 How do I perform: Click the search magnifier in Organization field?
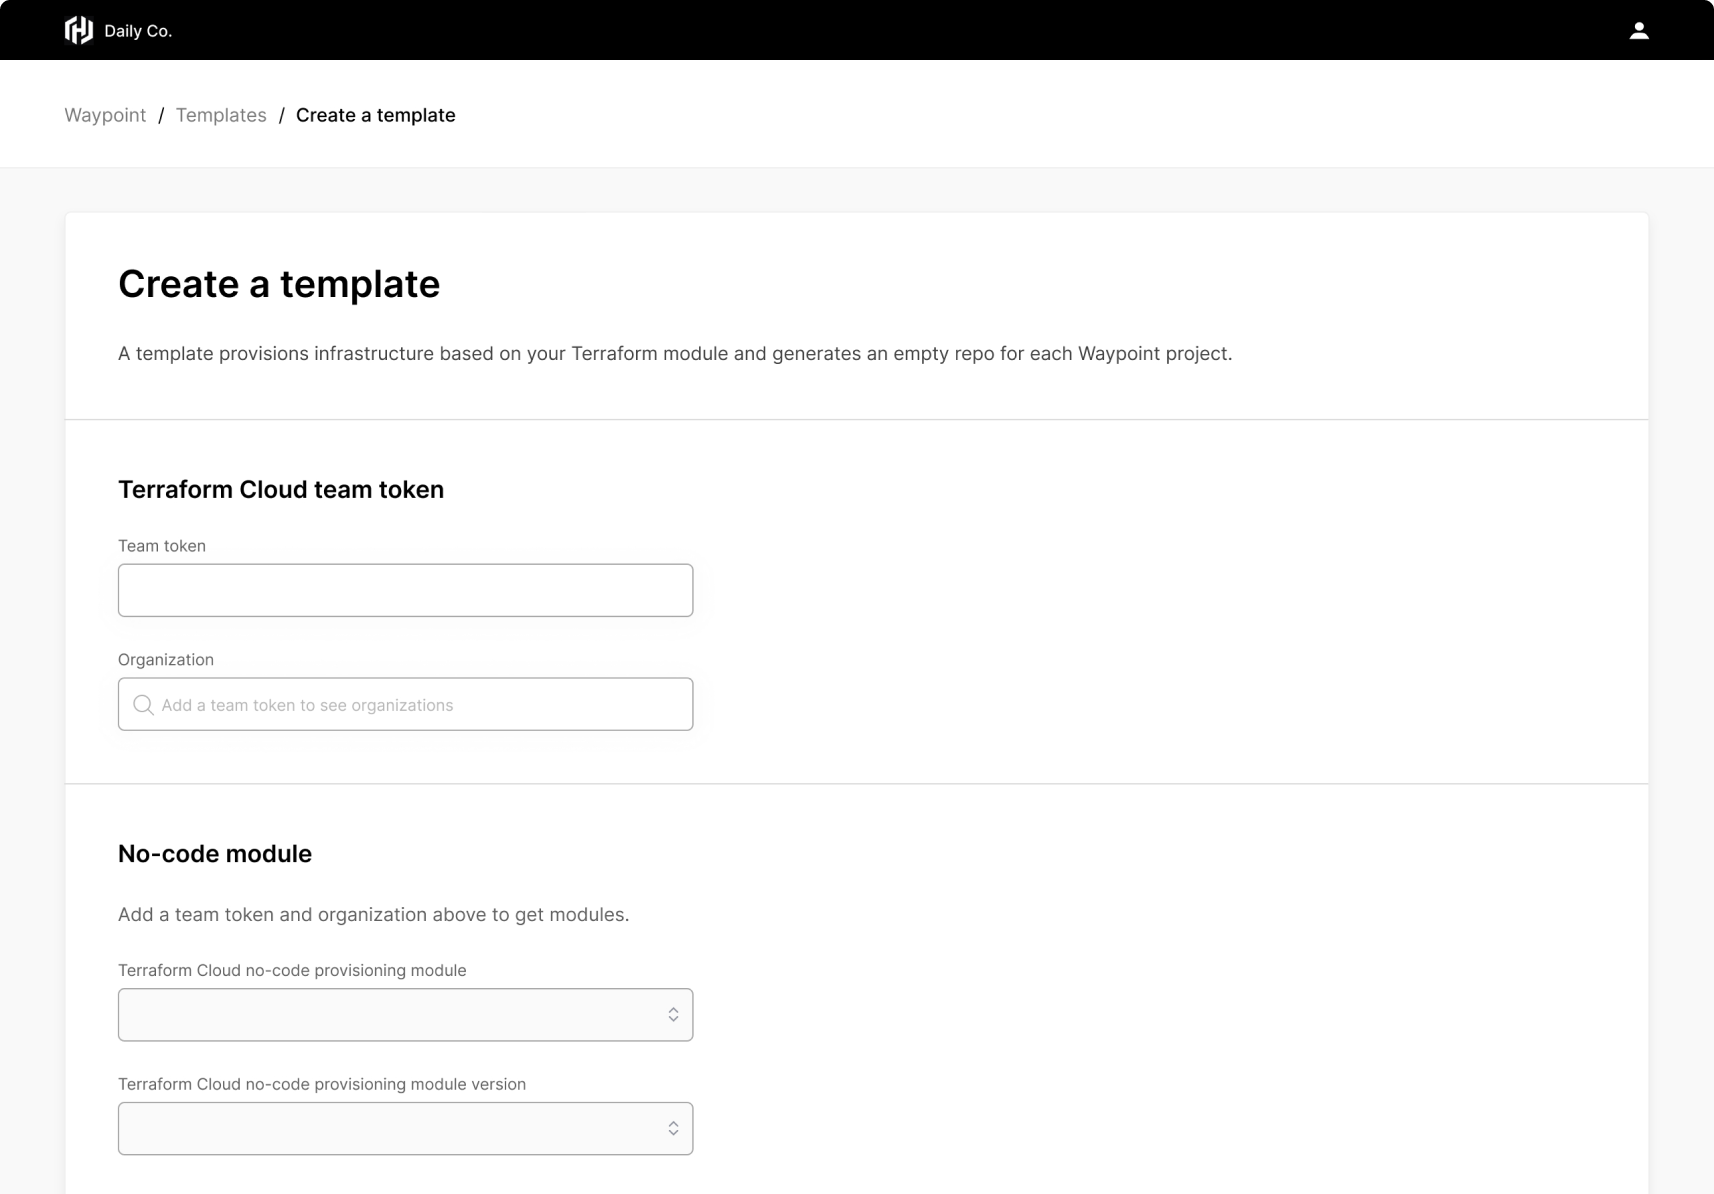tap(143, 705)
